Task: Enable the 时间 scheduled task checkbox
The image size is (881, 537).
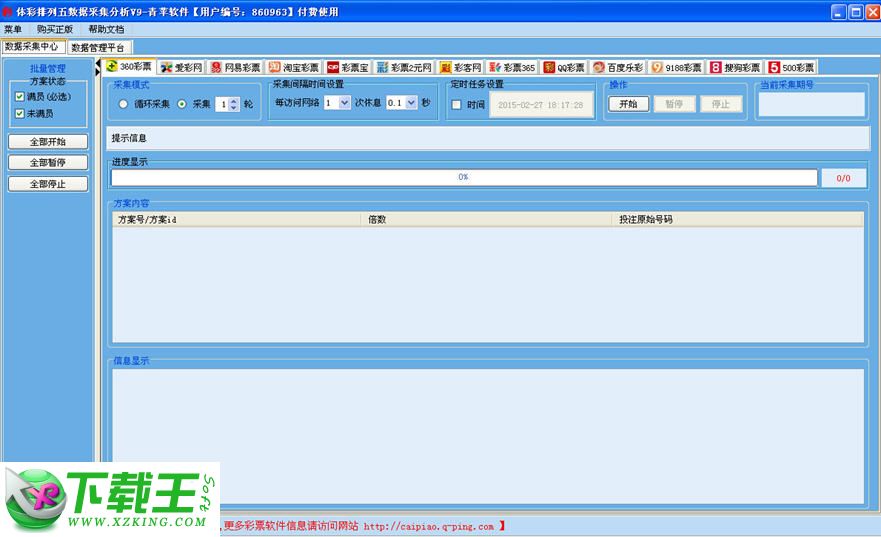Action: coord(456,104)
